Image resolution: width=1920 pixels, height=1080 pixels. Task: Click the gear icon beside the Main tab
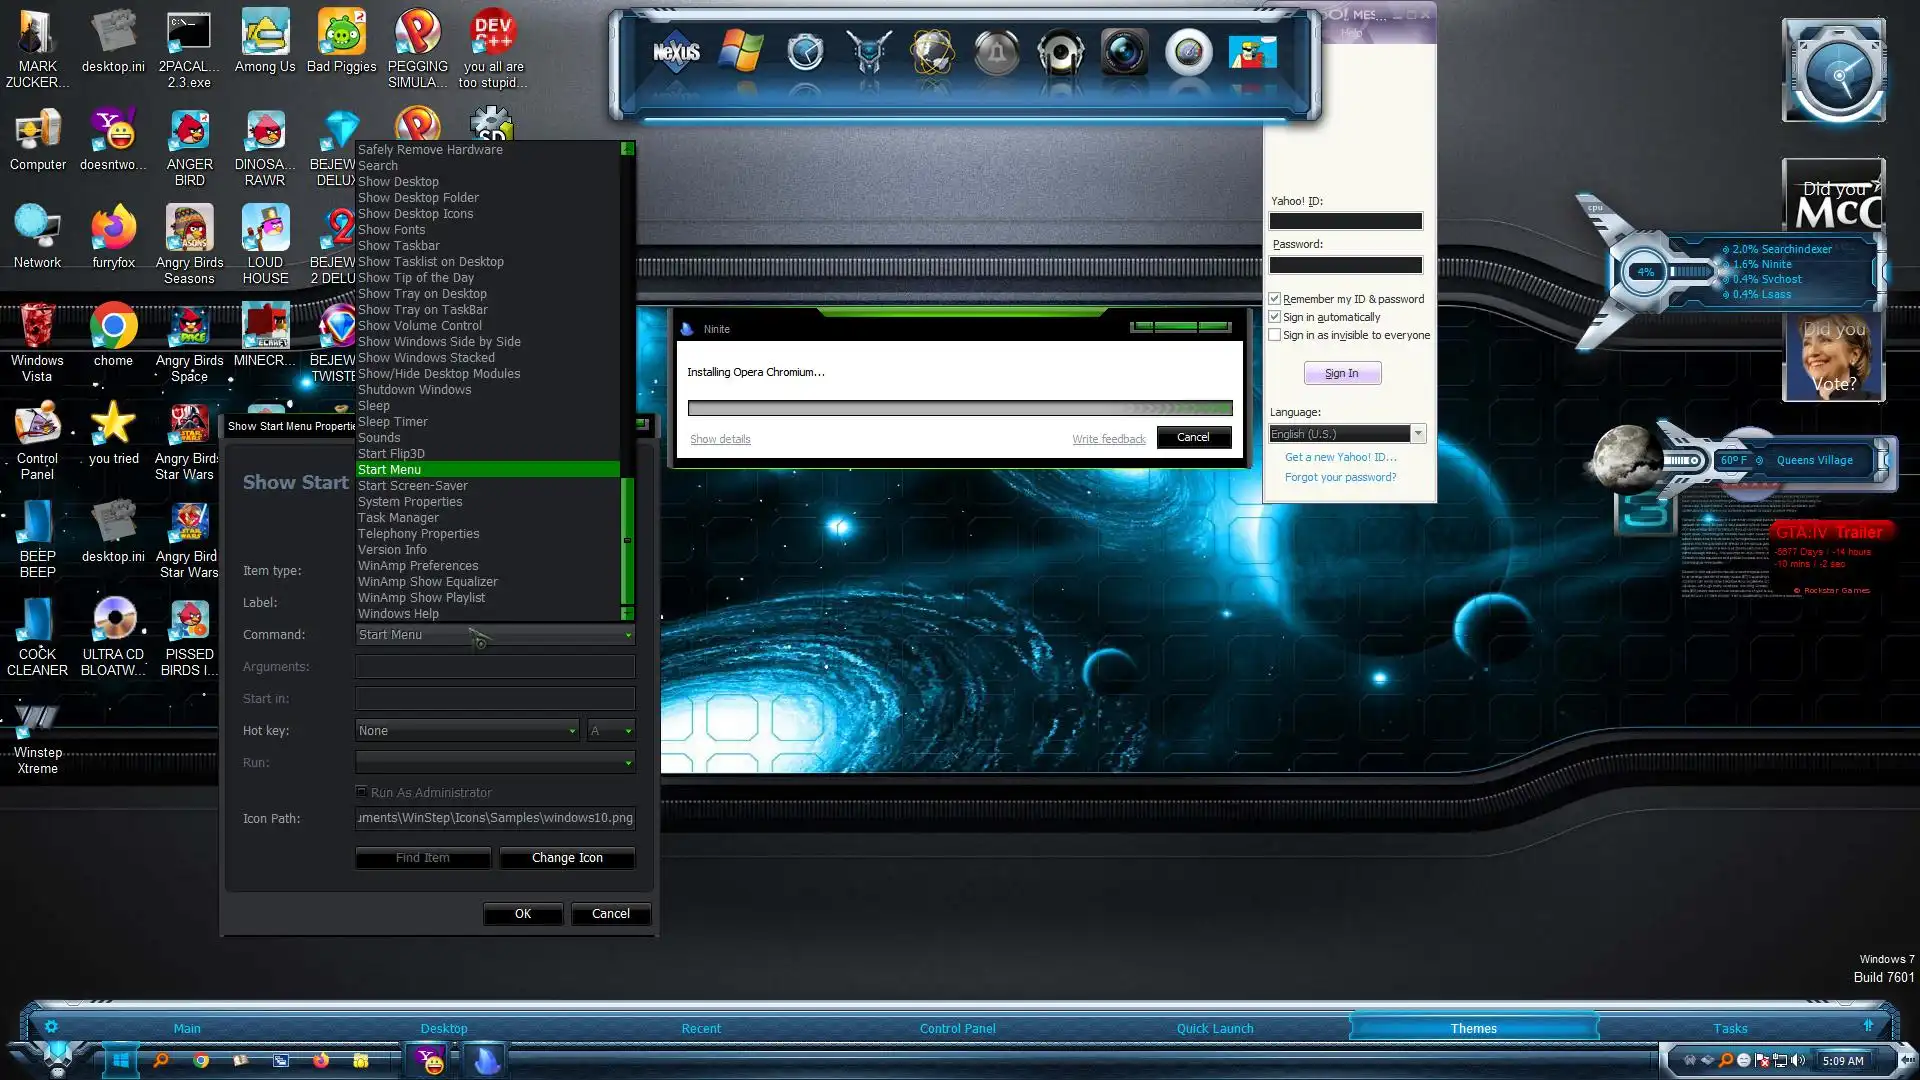tap(51, 1026)
